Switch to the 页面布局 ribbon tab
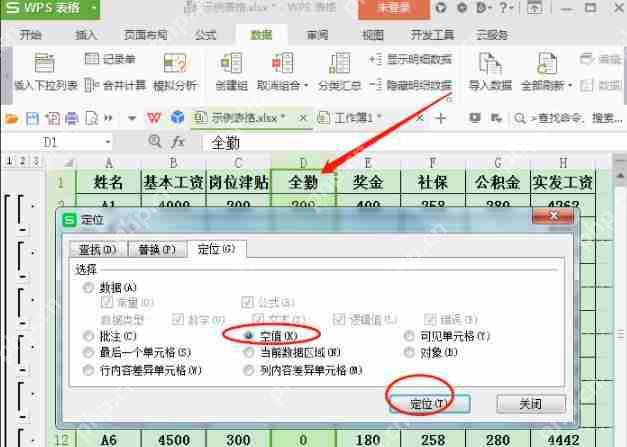 point(146,35)
